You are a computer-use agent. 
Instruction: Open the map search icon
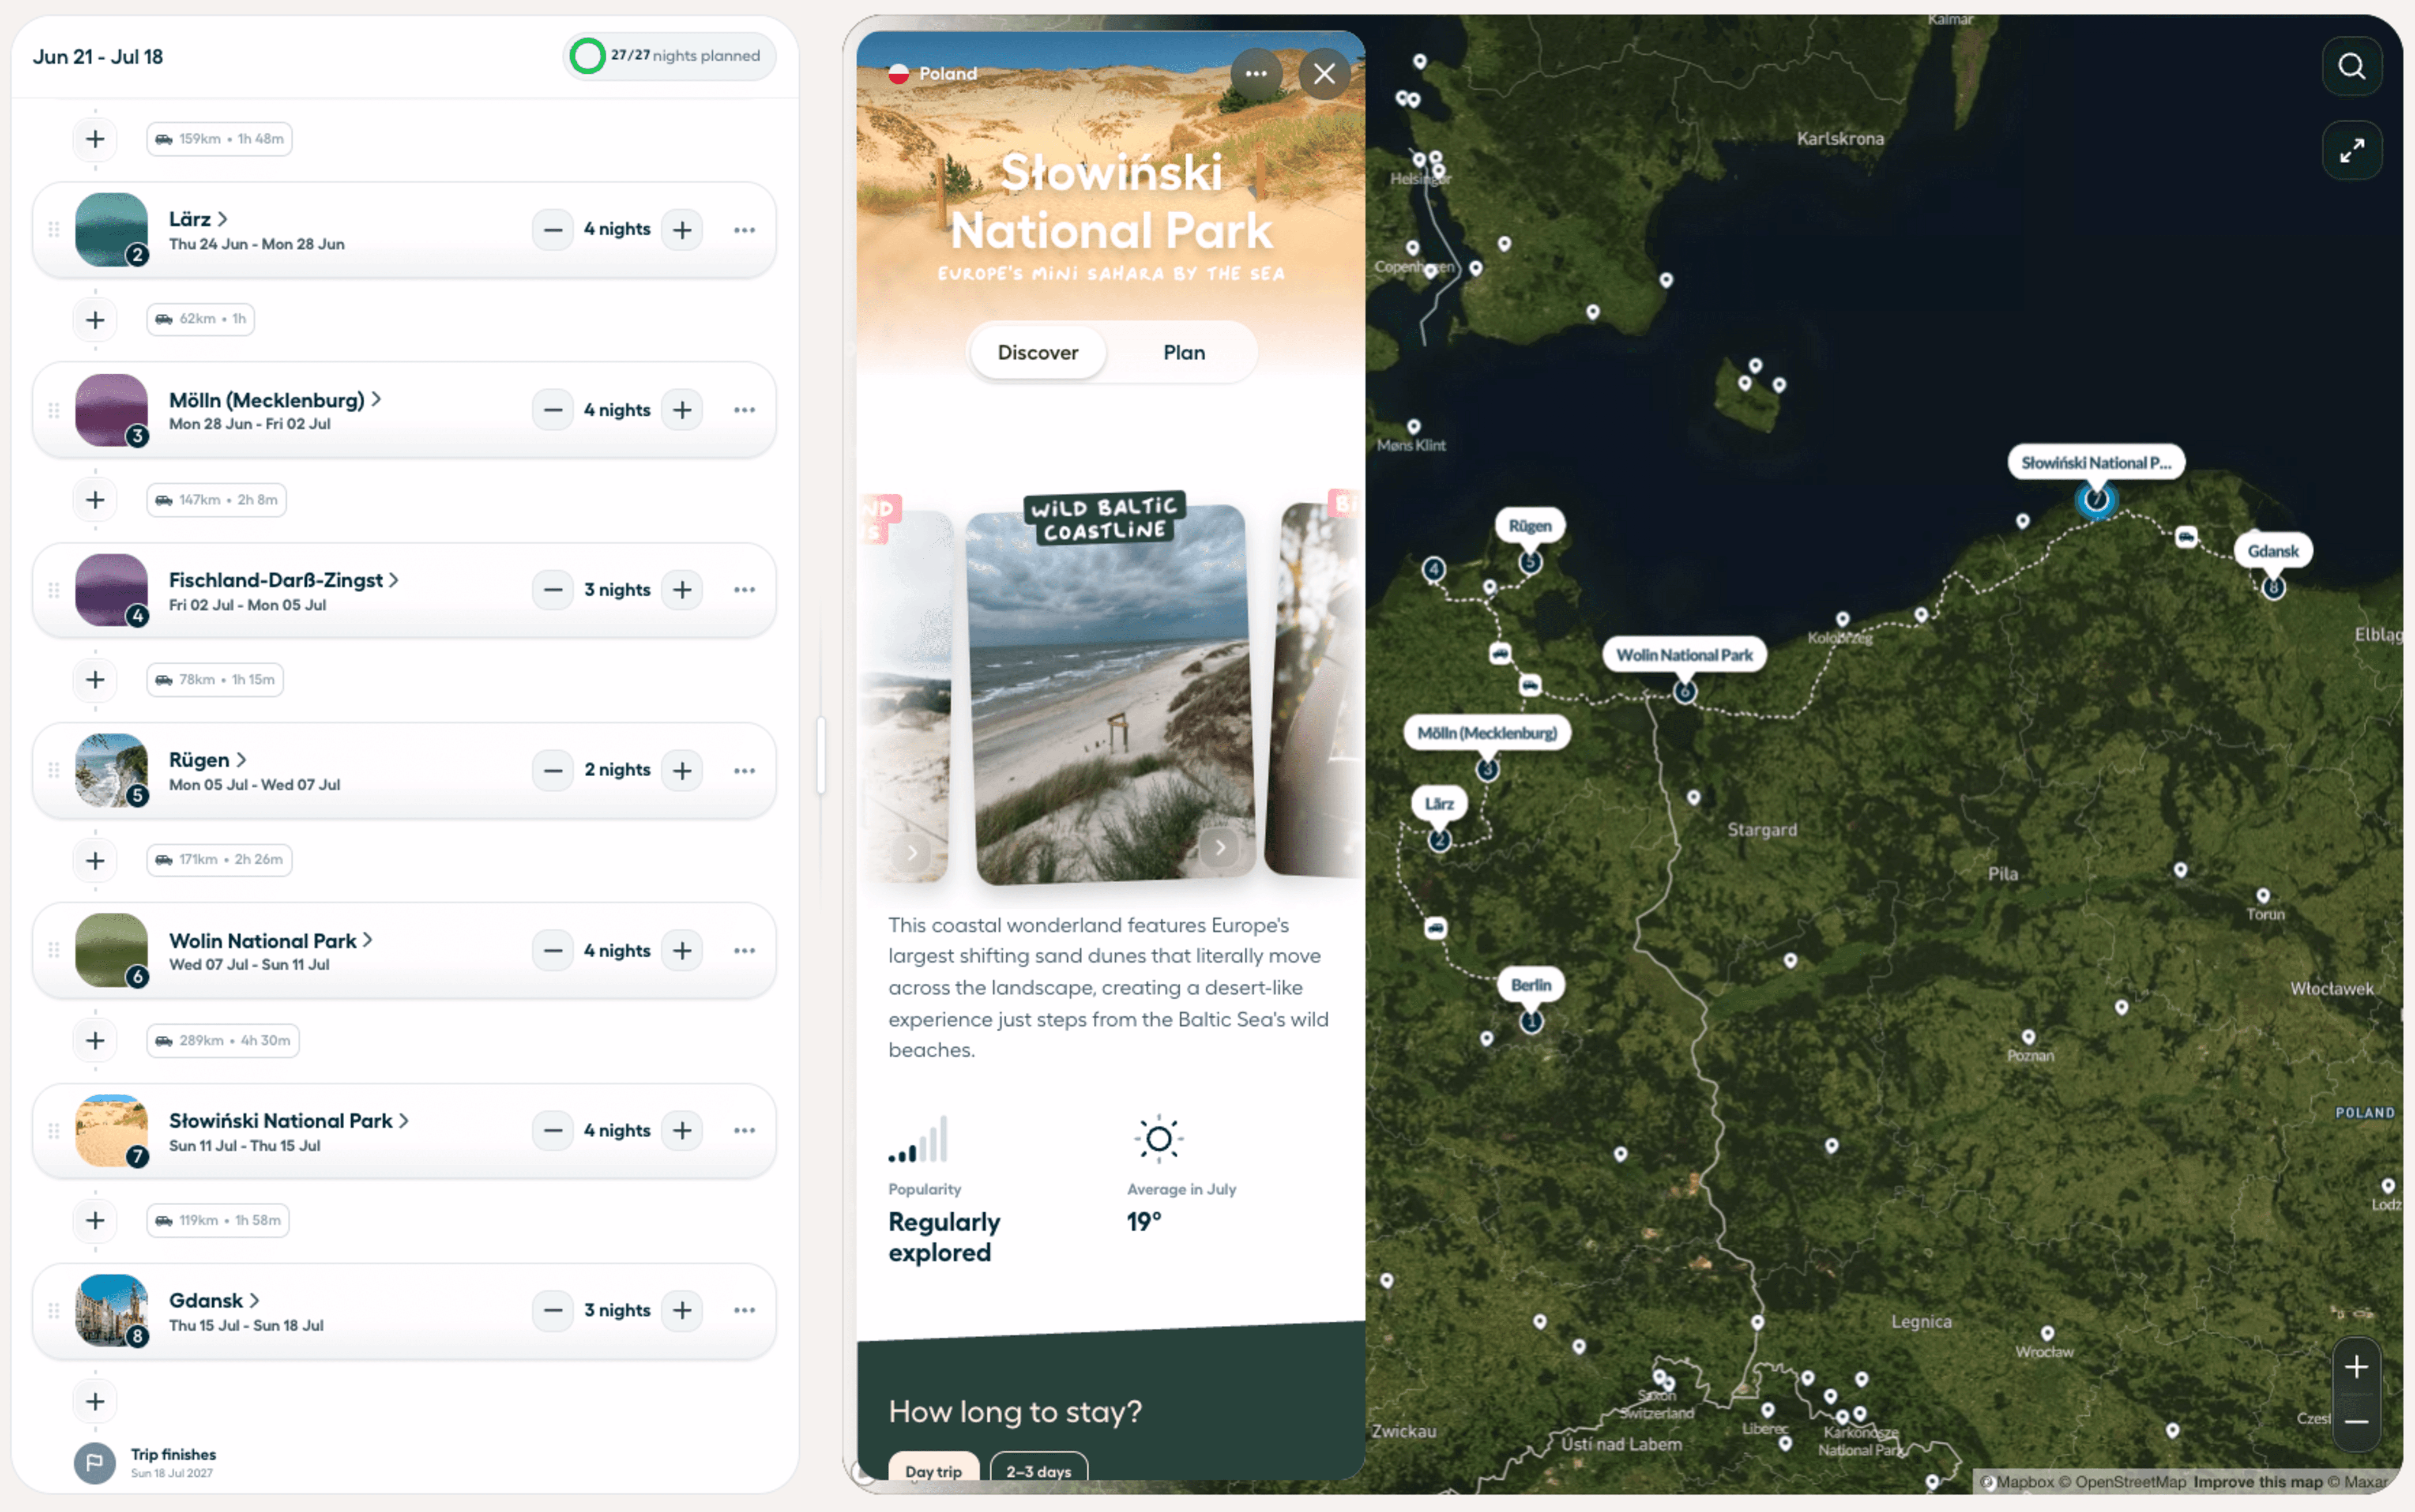click(x=2352, y=67)
